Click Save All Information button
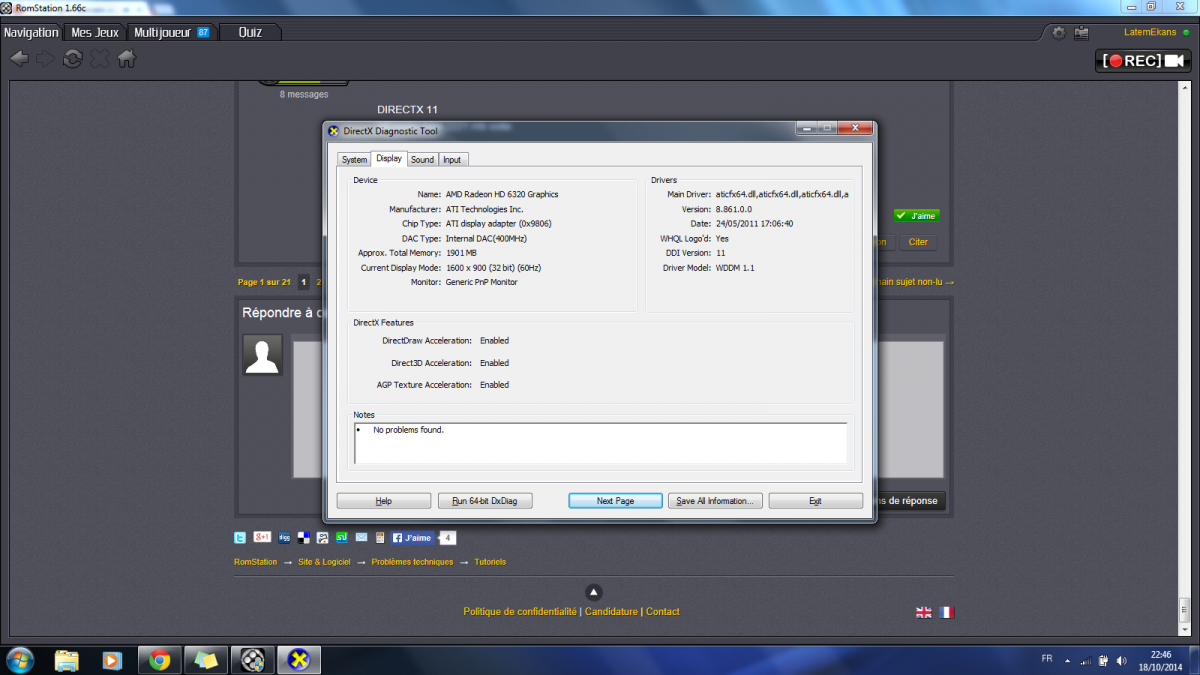This screenshot has height=675, width=1200. [716, 501]
